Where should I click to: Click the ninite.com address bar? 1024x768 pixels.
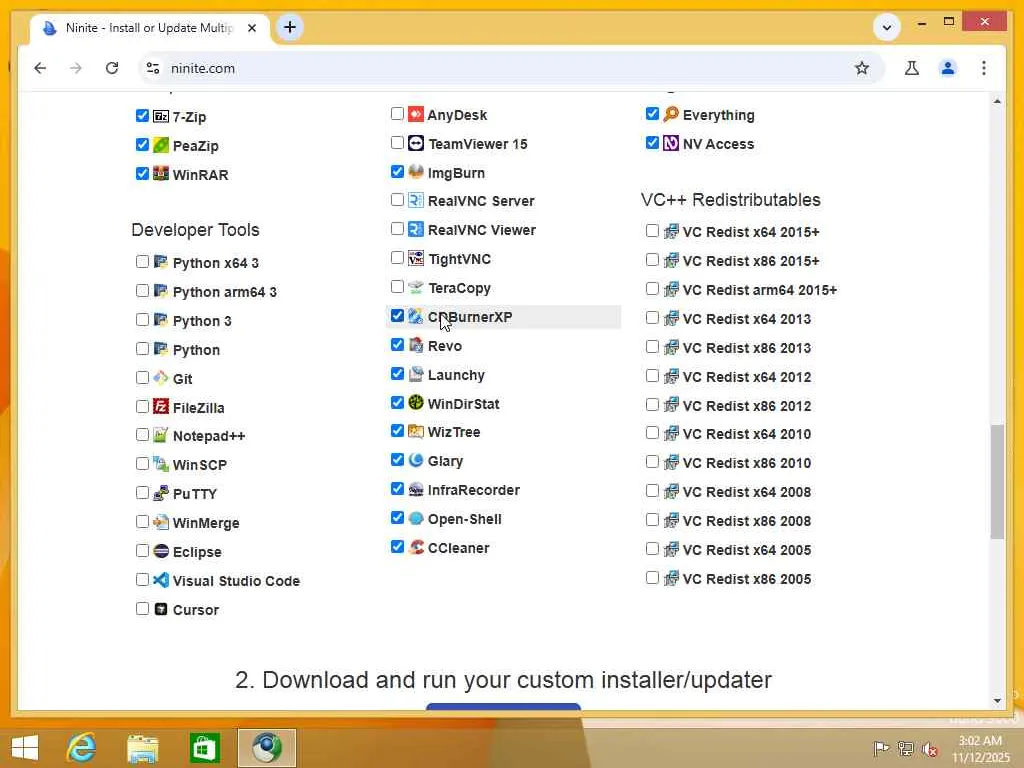pyautogui.click(x=511, y=68)
